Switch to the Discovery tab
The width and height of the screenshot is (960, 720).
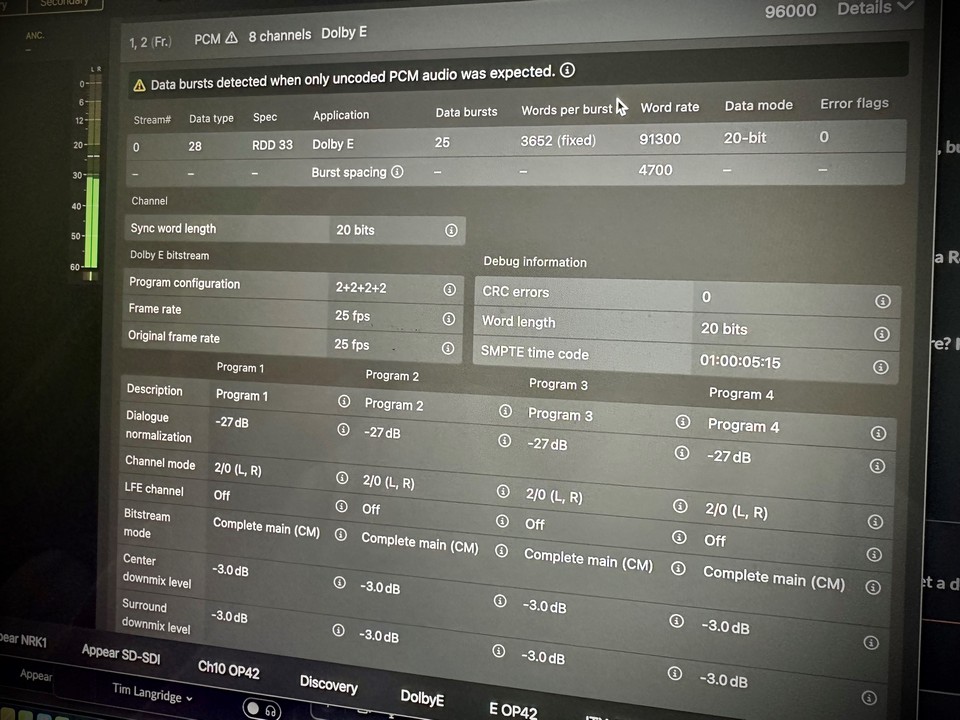tap(328, 684)
